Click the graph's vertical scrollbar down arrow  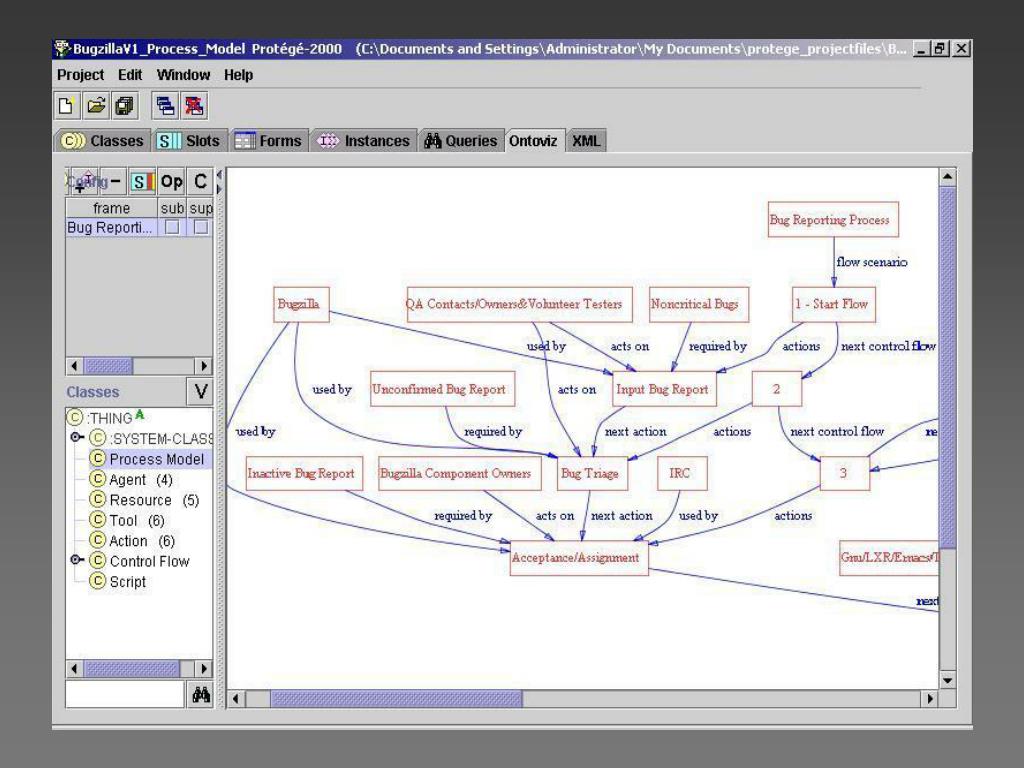click(947, 680)
